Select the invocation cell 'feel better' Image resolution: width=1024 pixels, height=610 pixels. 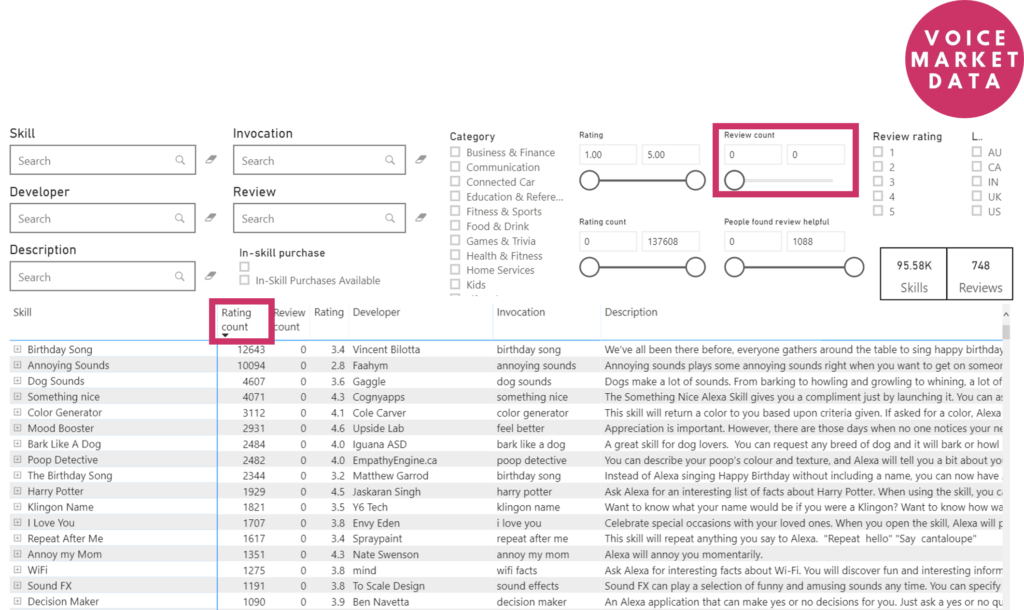(520, 428)
